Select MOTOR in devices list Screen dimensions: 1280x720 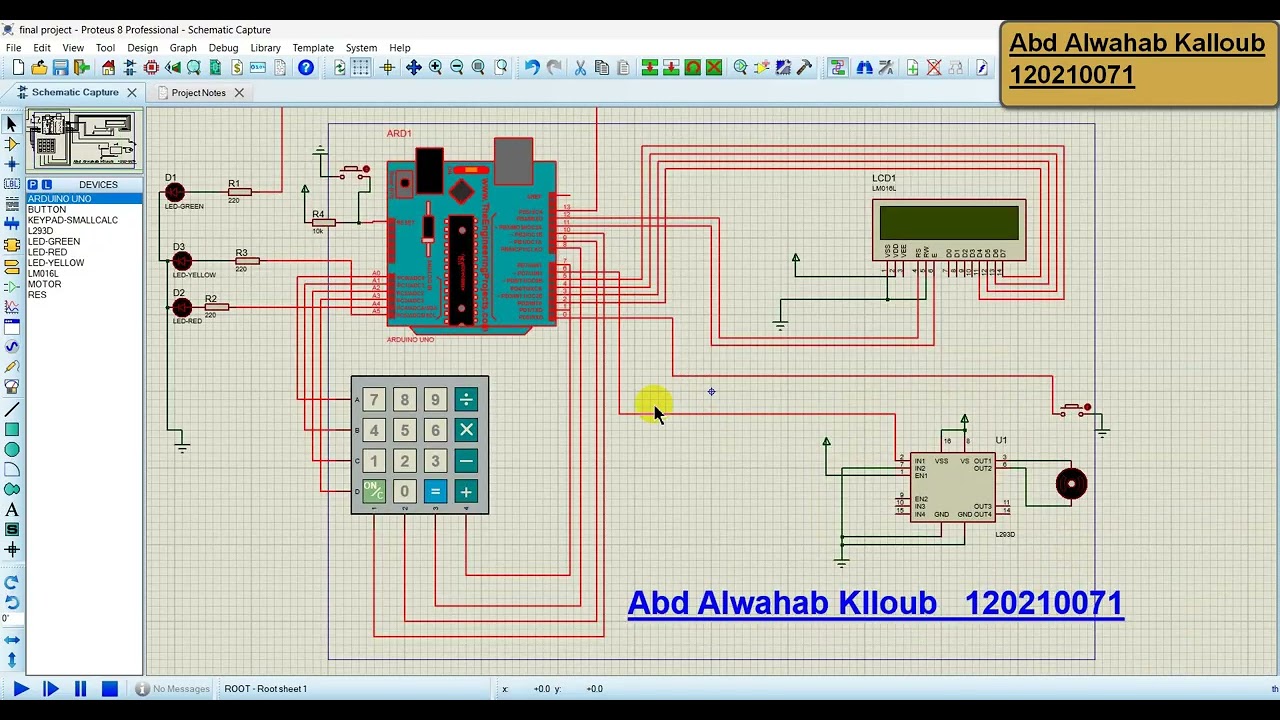coord(84,284)
